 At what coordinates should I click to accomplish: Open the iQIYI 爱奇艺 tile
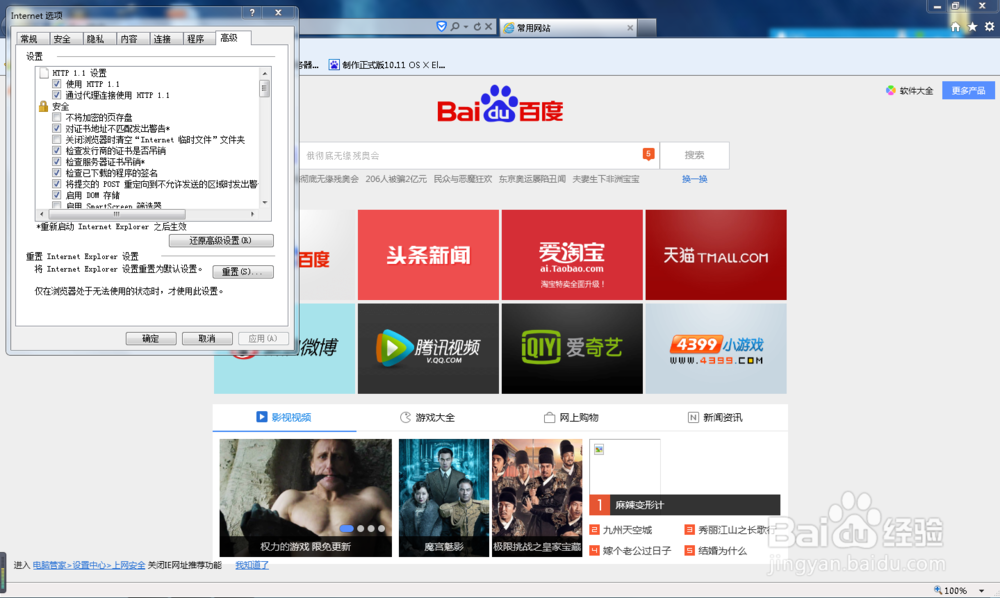tap(572, 348)
